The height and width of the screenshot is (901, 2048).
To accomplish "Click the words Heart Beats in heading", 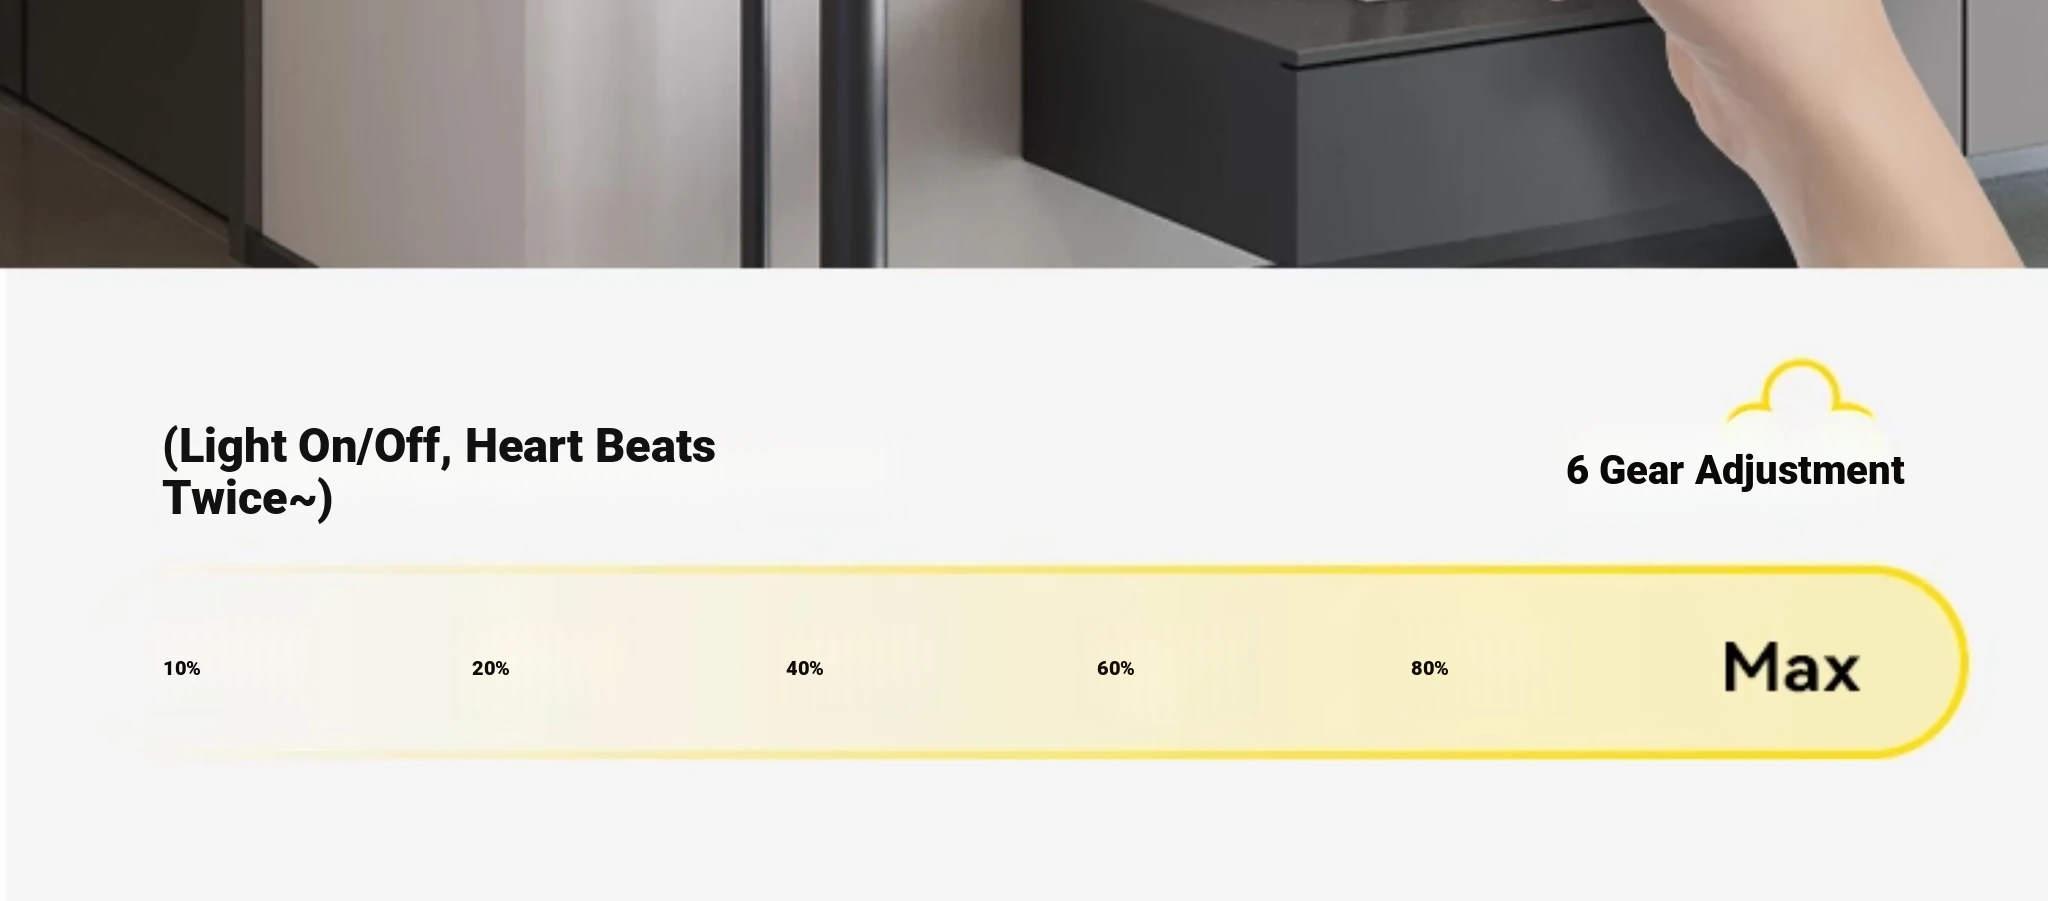I will [590, 446].
